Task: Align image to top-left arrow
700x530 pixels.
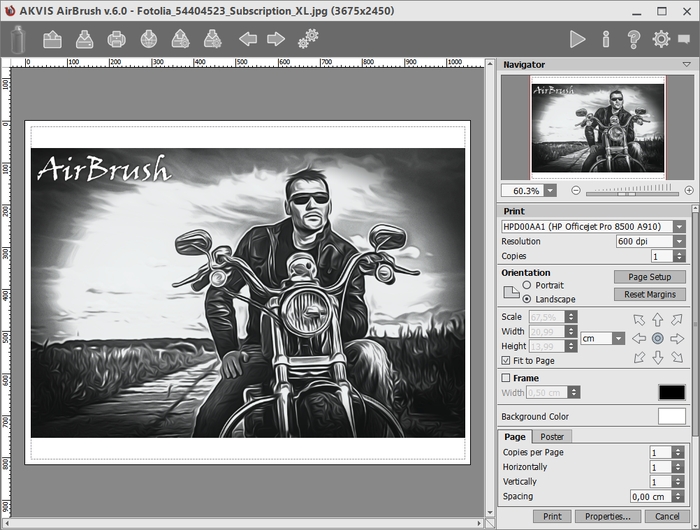Action: click(x=639, y=320)
